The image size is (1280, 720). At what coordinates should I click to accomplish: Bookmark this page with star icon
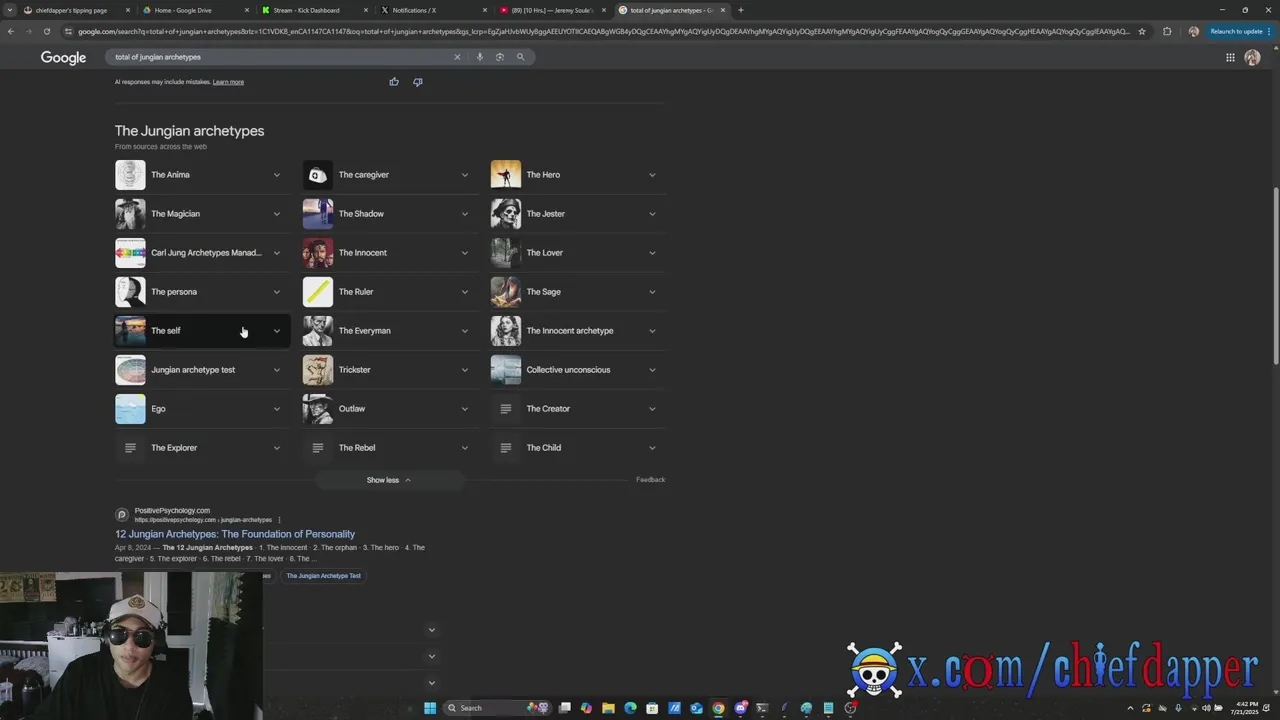pyautogui.click(x=1142, y=31)
